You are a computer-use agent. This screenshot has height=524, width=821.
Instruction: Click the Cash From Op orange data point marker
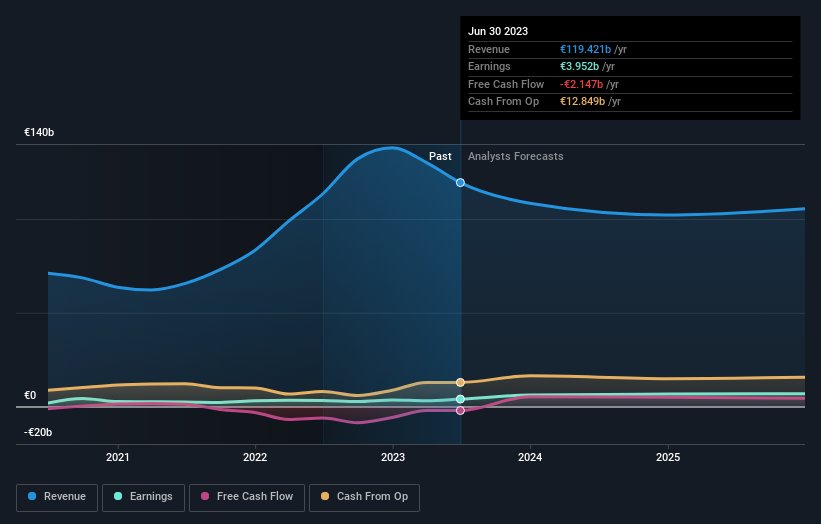click(460, 383)
